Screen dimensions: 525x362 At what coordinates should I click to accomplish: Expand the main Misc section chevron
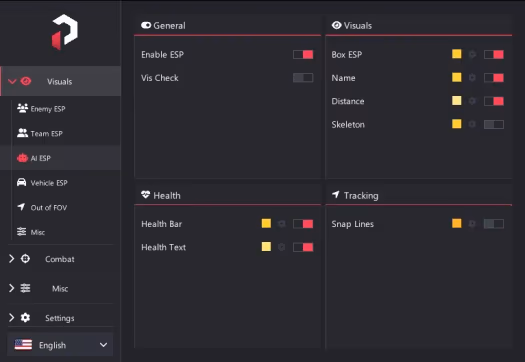tap(11, 288)
